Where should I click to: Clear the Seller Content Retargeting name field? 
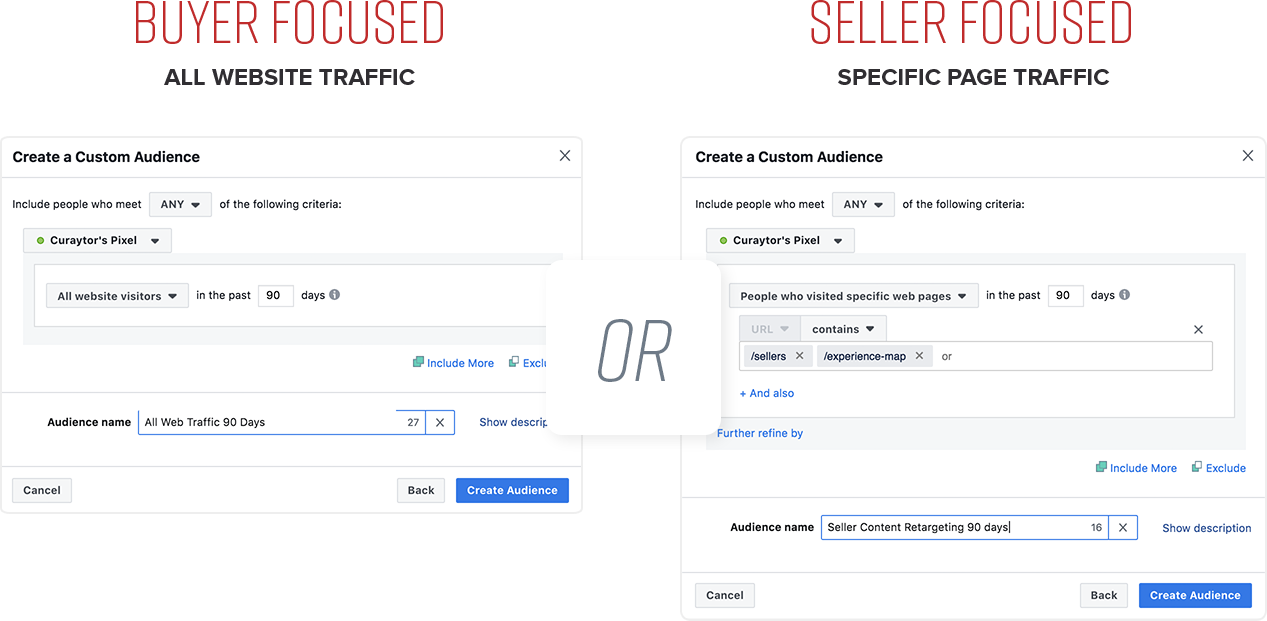coord(1123,528)
